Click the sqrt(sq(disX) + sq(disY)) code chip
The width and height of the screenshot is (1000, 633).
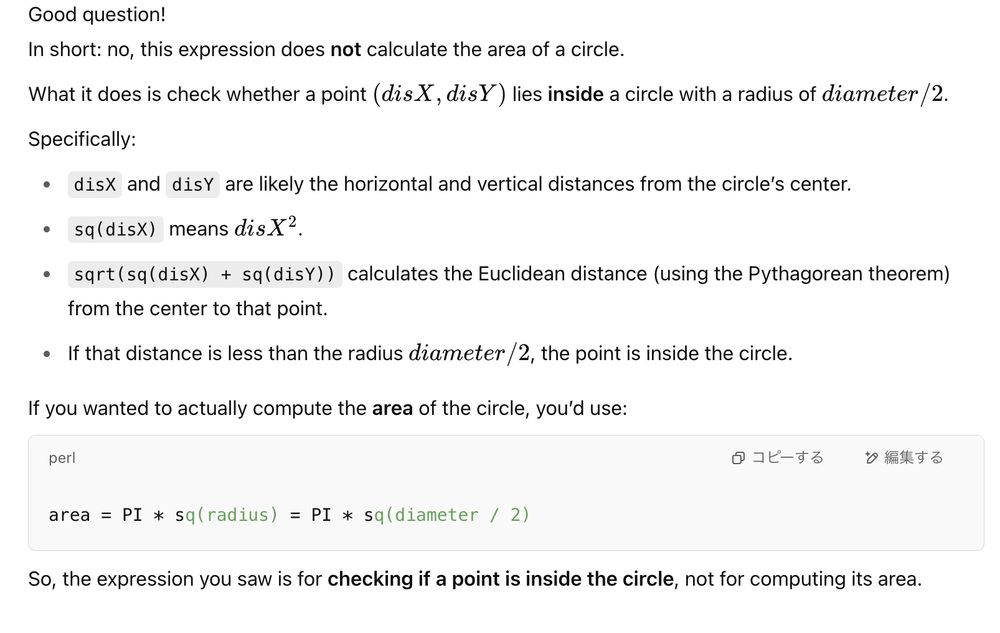click(x=205, y=274)
